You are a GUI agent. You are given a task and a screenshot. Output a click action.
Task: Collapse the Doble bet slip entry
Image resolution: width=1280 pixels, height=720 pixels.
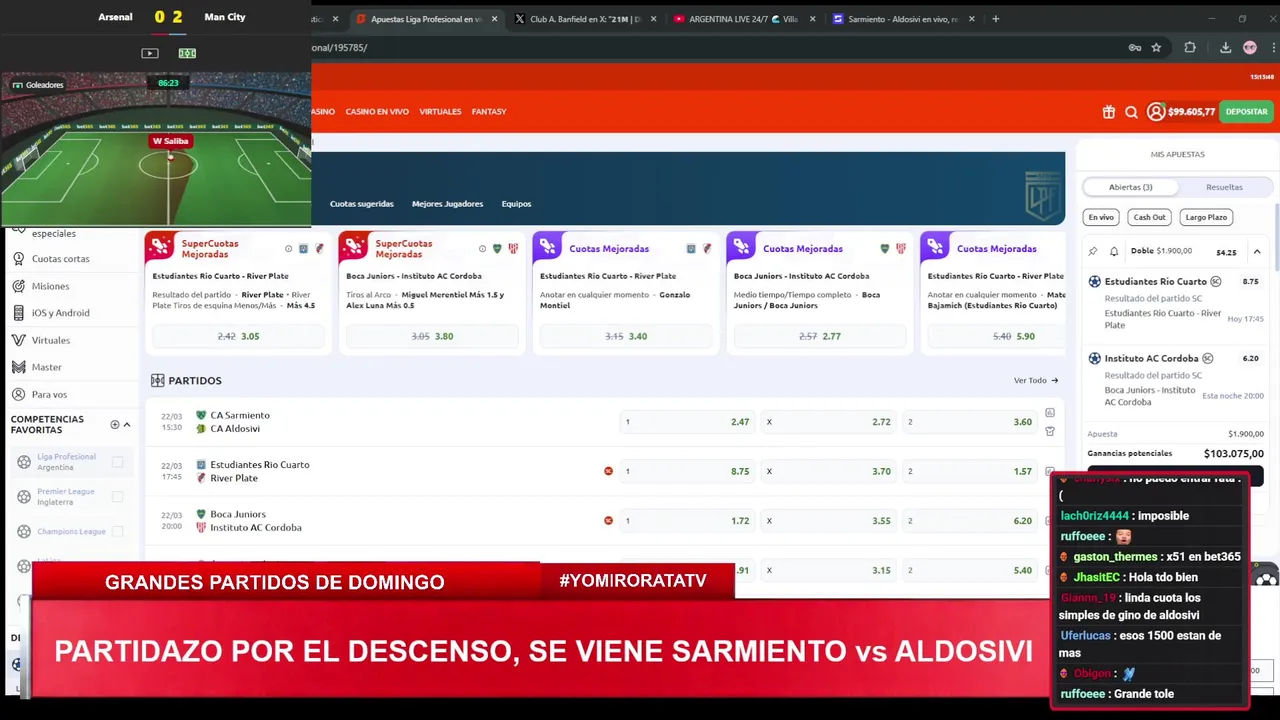(x=1257, y=252)
